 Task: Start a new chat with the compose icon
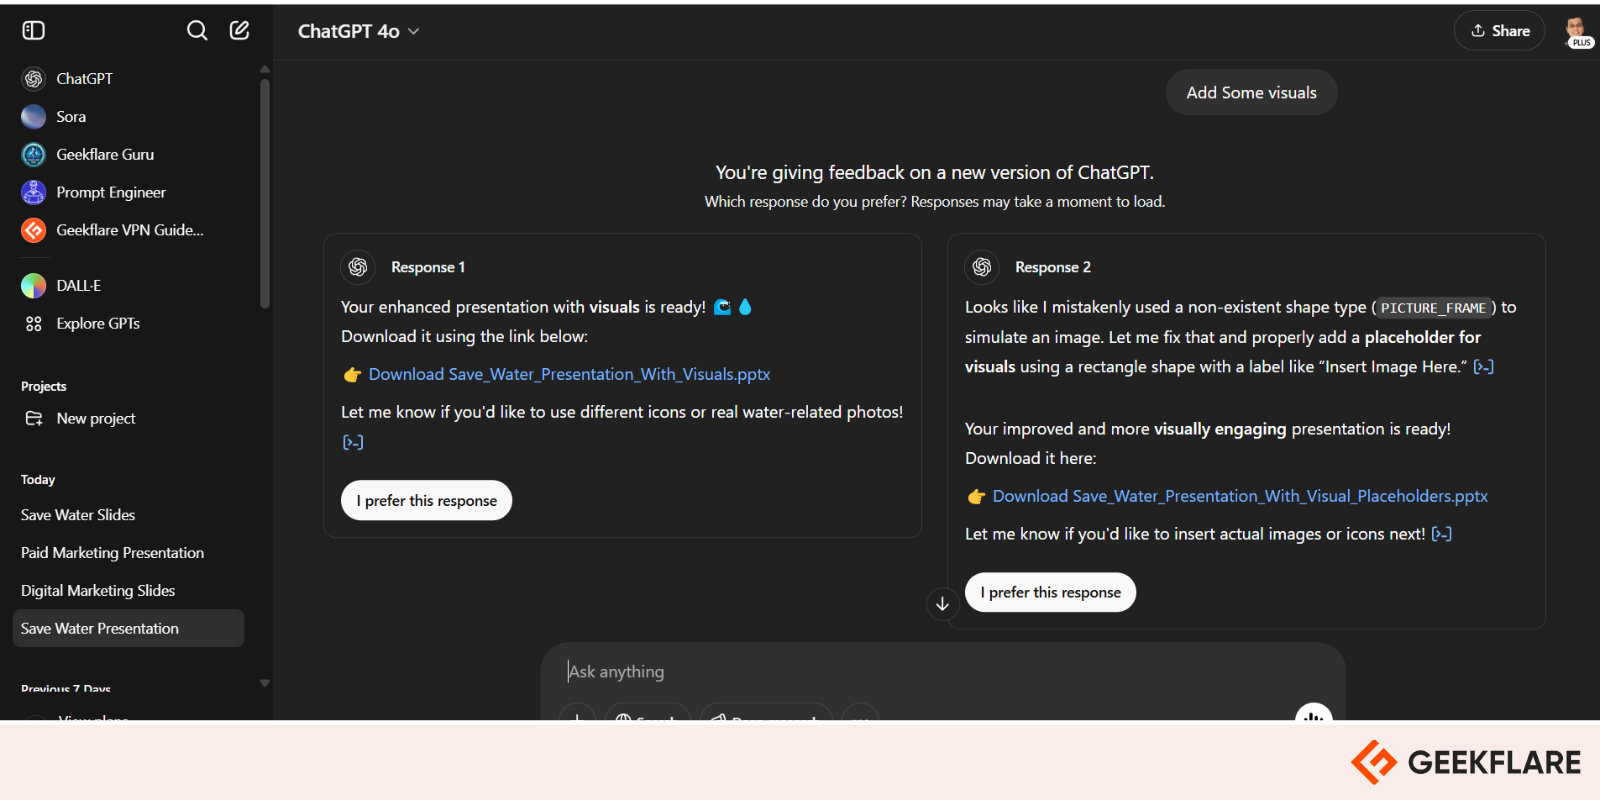239,30
